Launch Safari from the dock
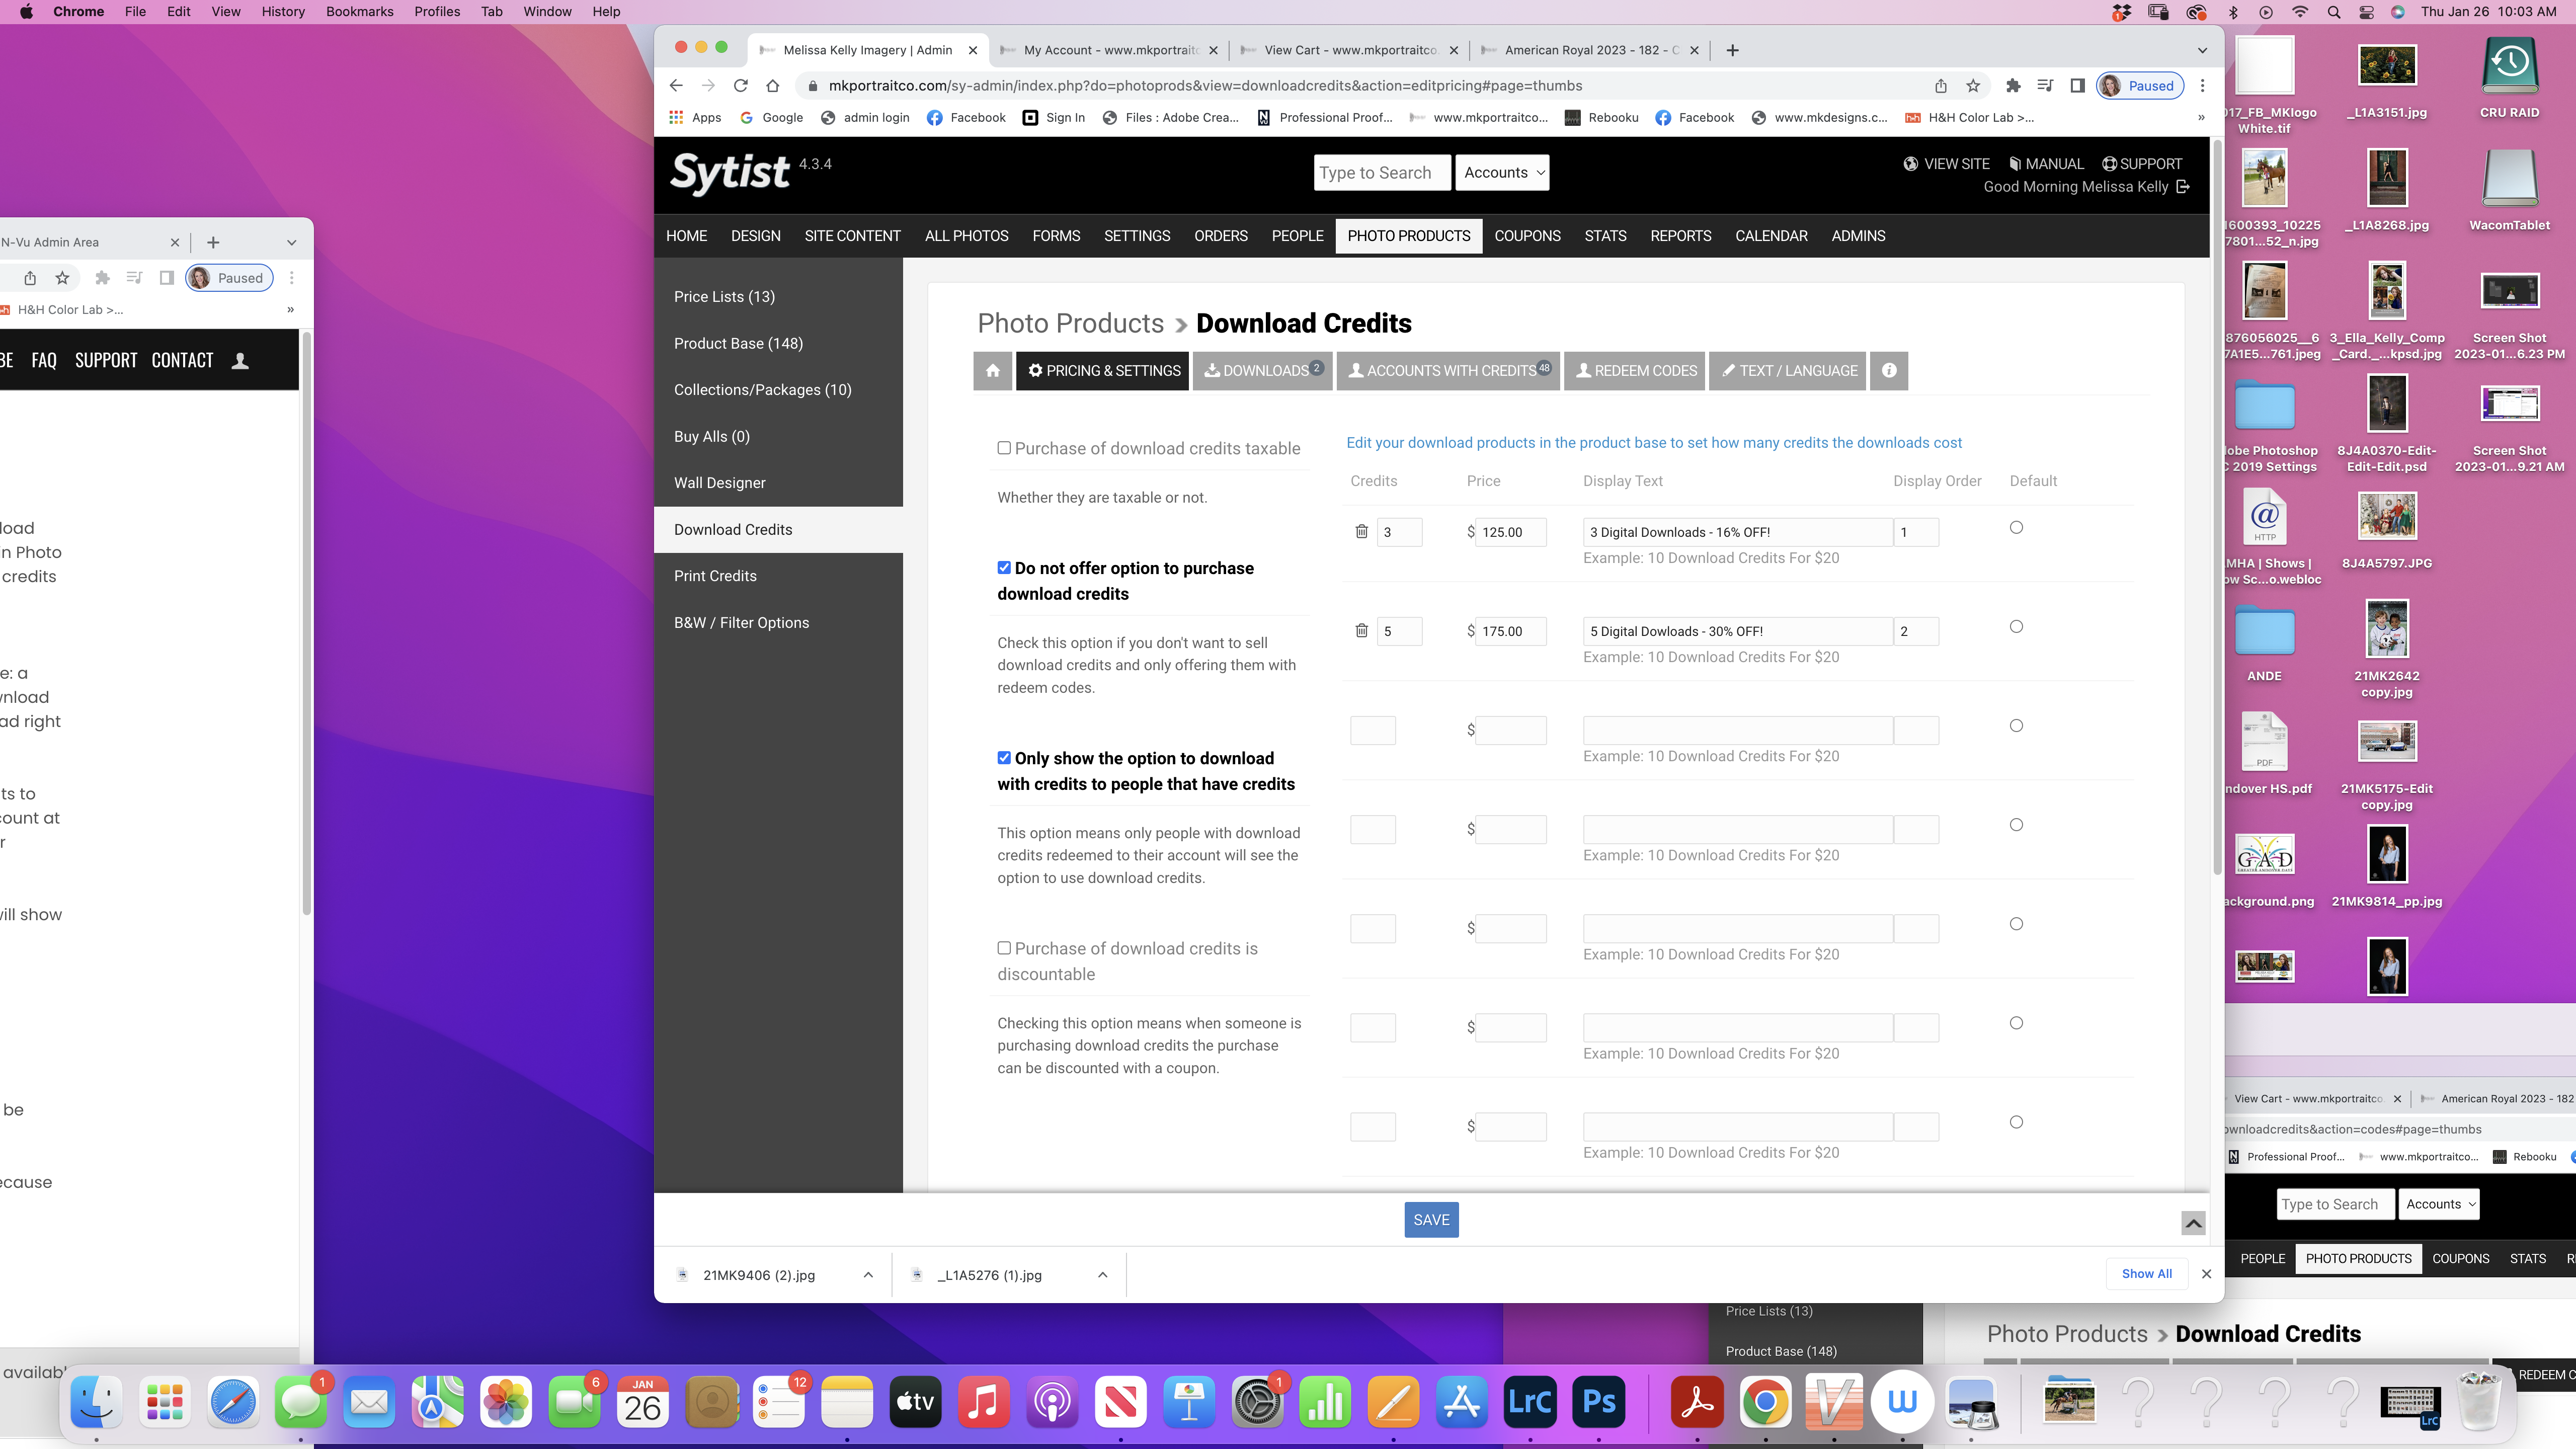2576x1449 pixels. [x=233, y=1402]
